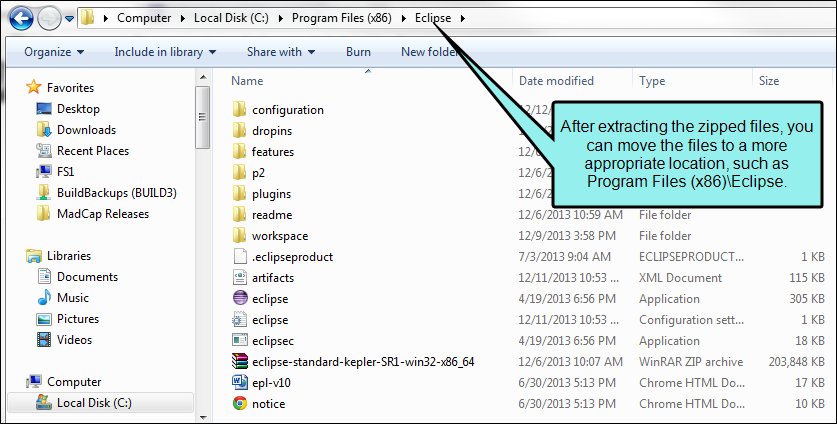Select the dropins folder icon

240,130
